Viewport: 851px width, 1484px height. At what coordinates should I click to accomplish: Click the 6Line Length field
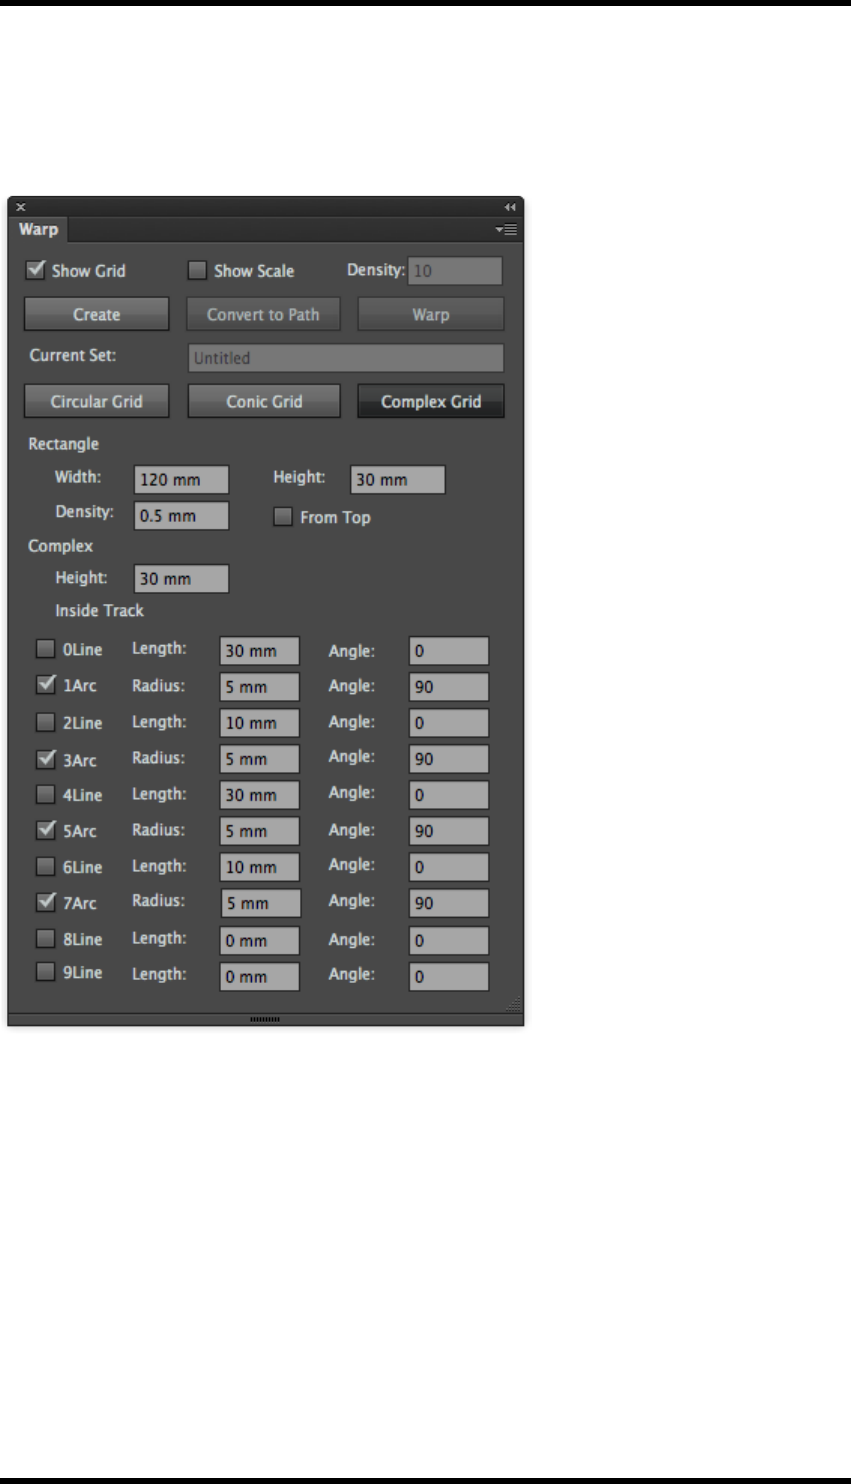(260, 867)
